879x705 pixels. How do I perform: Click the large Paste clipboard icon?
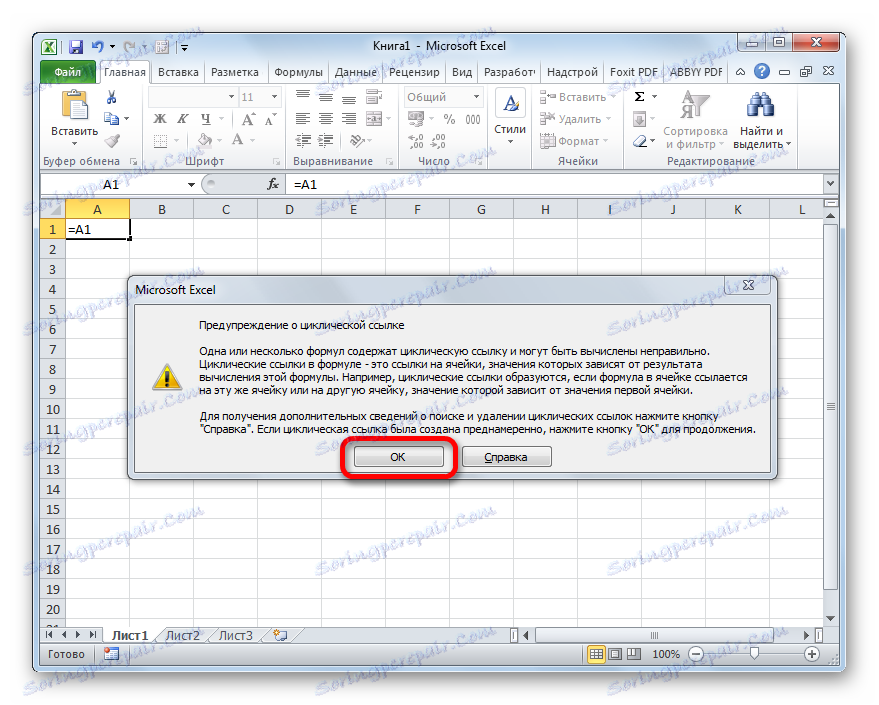coord(75,105)
